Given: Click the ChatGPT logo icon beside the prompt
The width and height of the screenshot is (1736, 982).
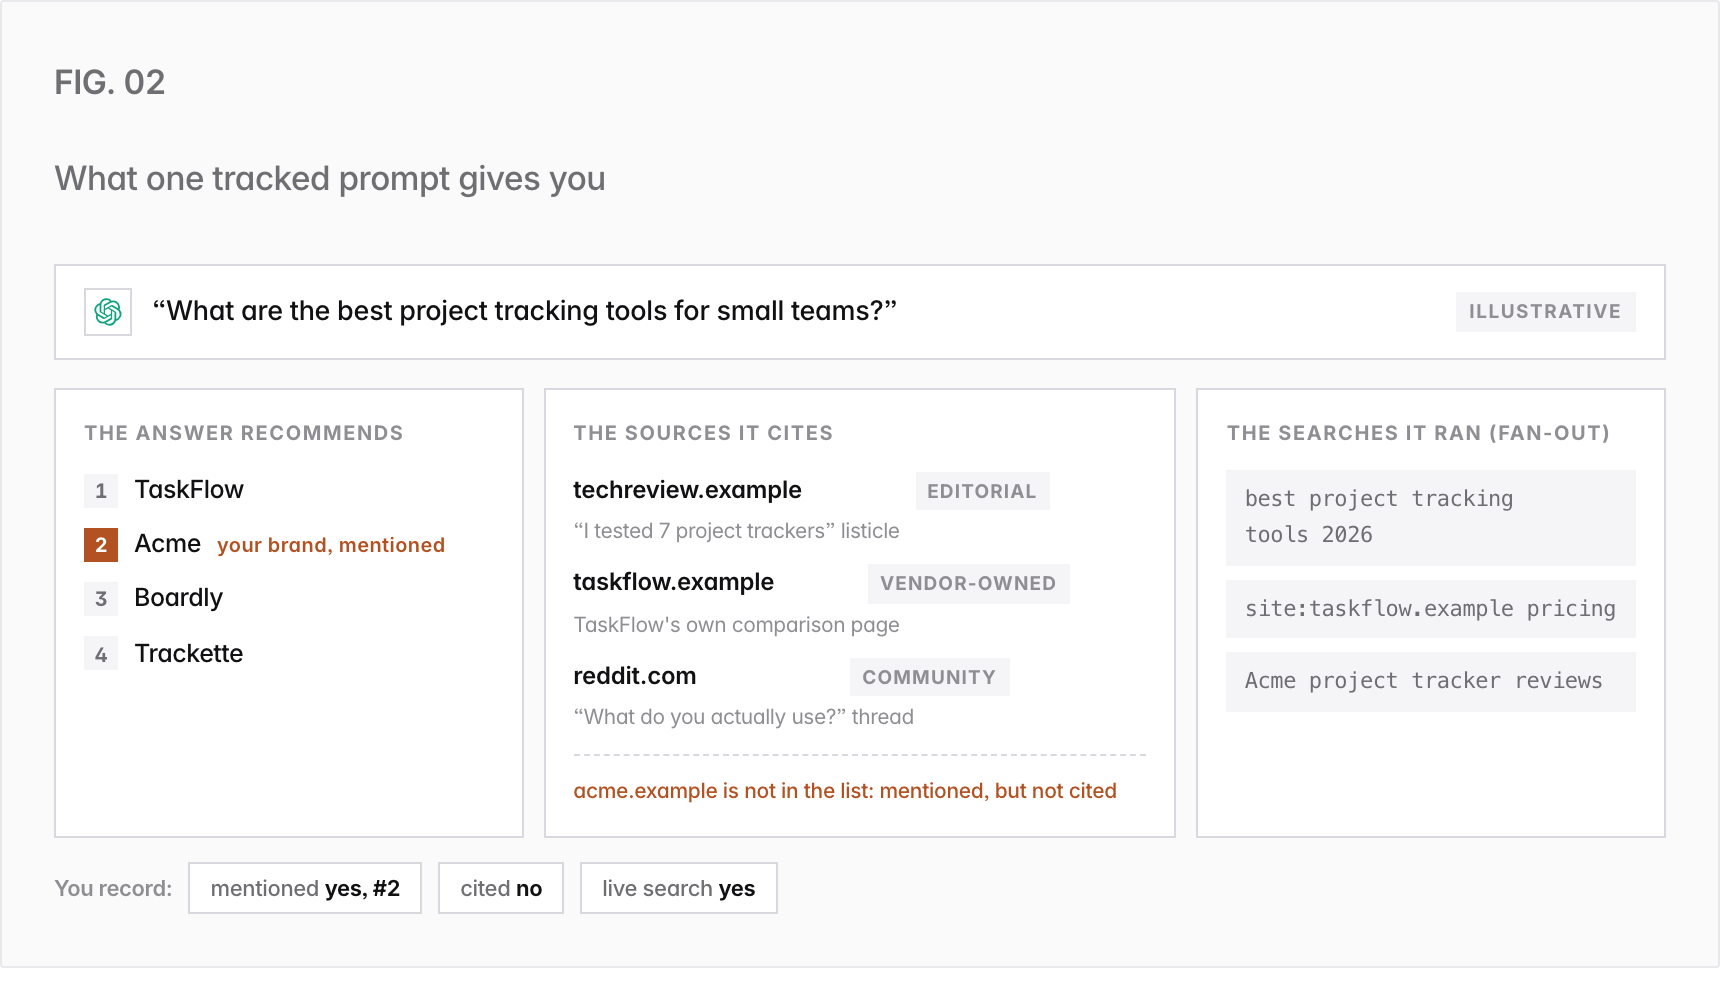Looking at the screenshot, I should (x=108, y=312).
